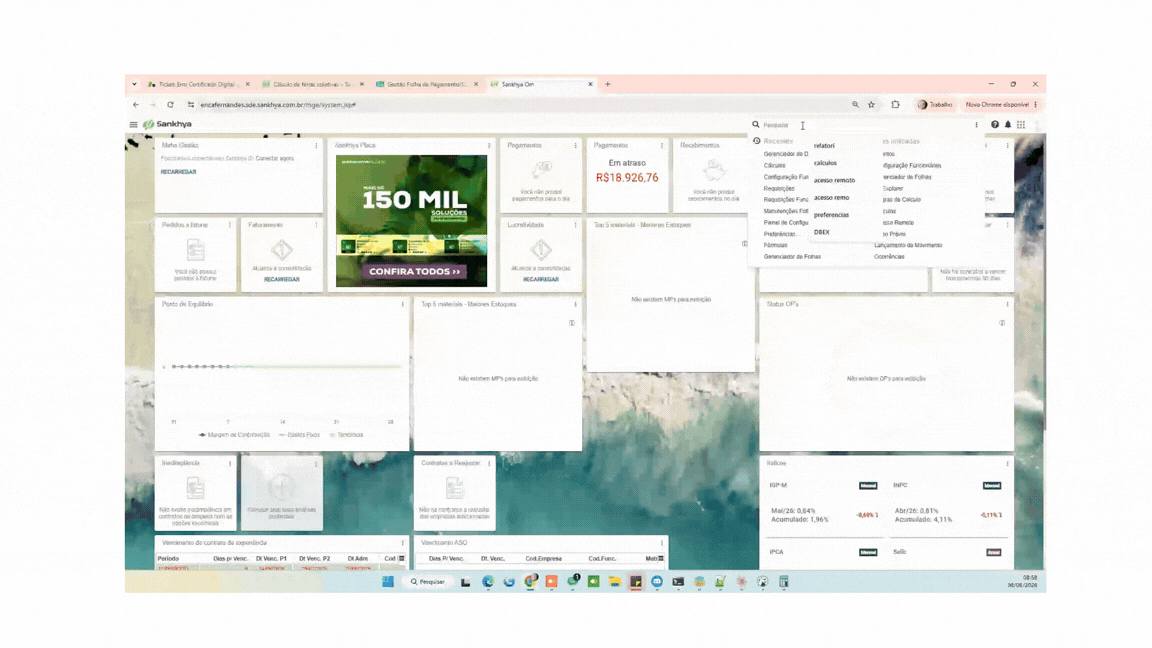This screenshot has height=648, width=1152.
Task: Open column settings in Vencimento ASO table
Action: point(661,558)
